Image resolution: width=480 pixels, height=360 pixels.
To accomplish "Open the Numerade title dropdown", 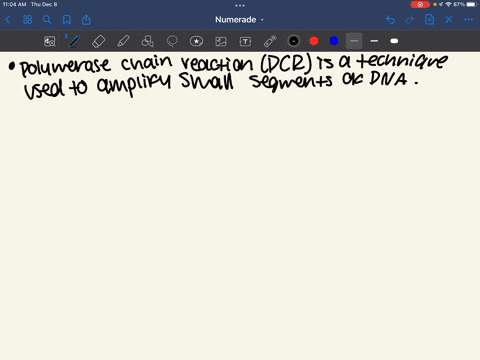I will (x=239, y=20).
